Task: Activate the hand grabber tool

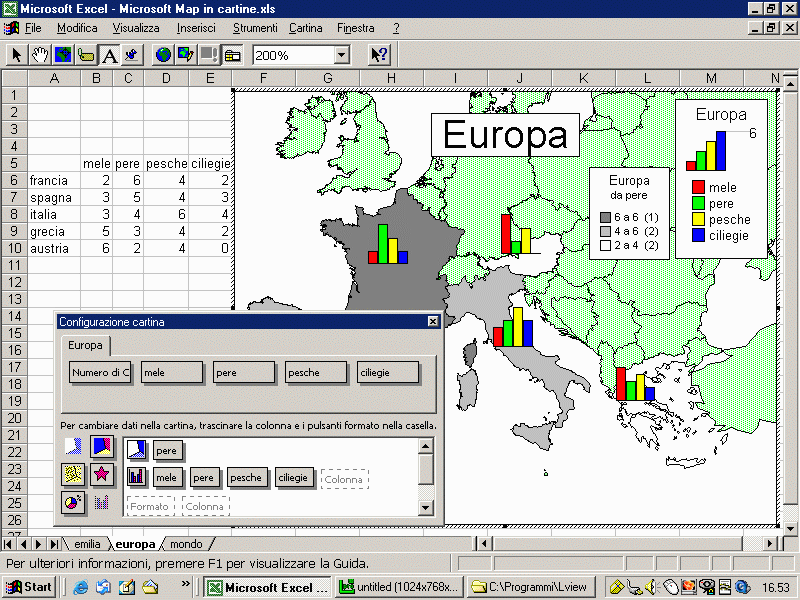Action: 40,54
